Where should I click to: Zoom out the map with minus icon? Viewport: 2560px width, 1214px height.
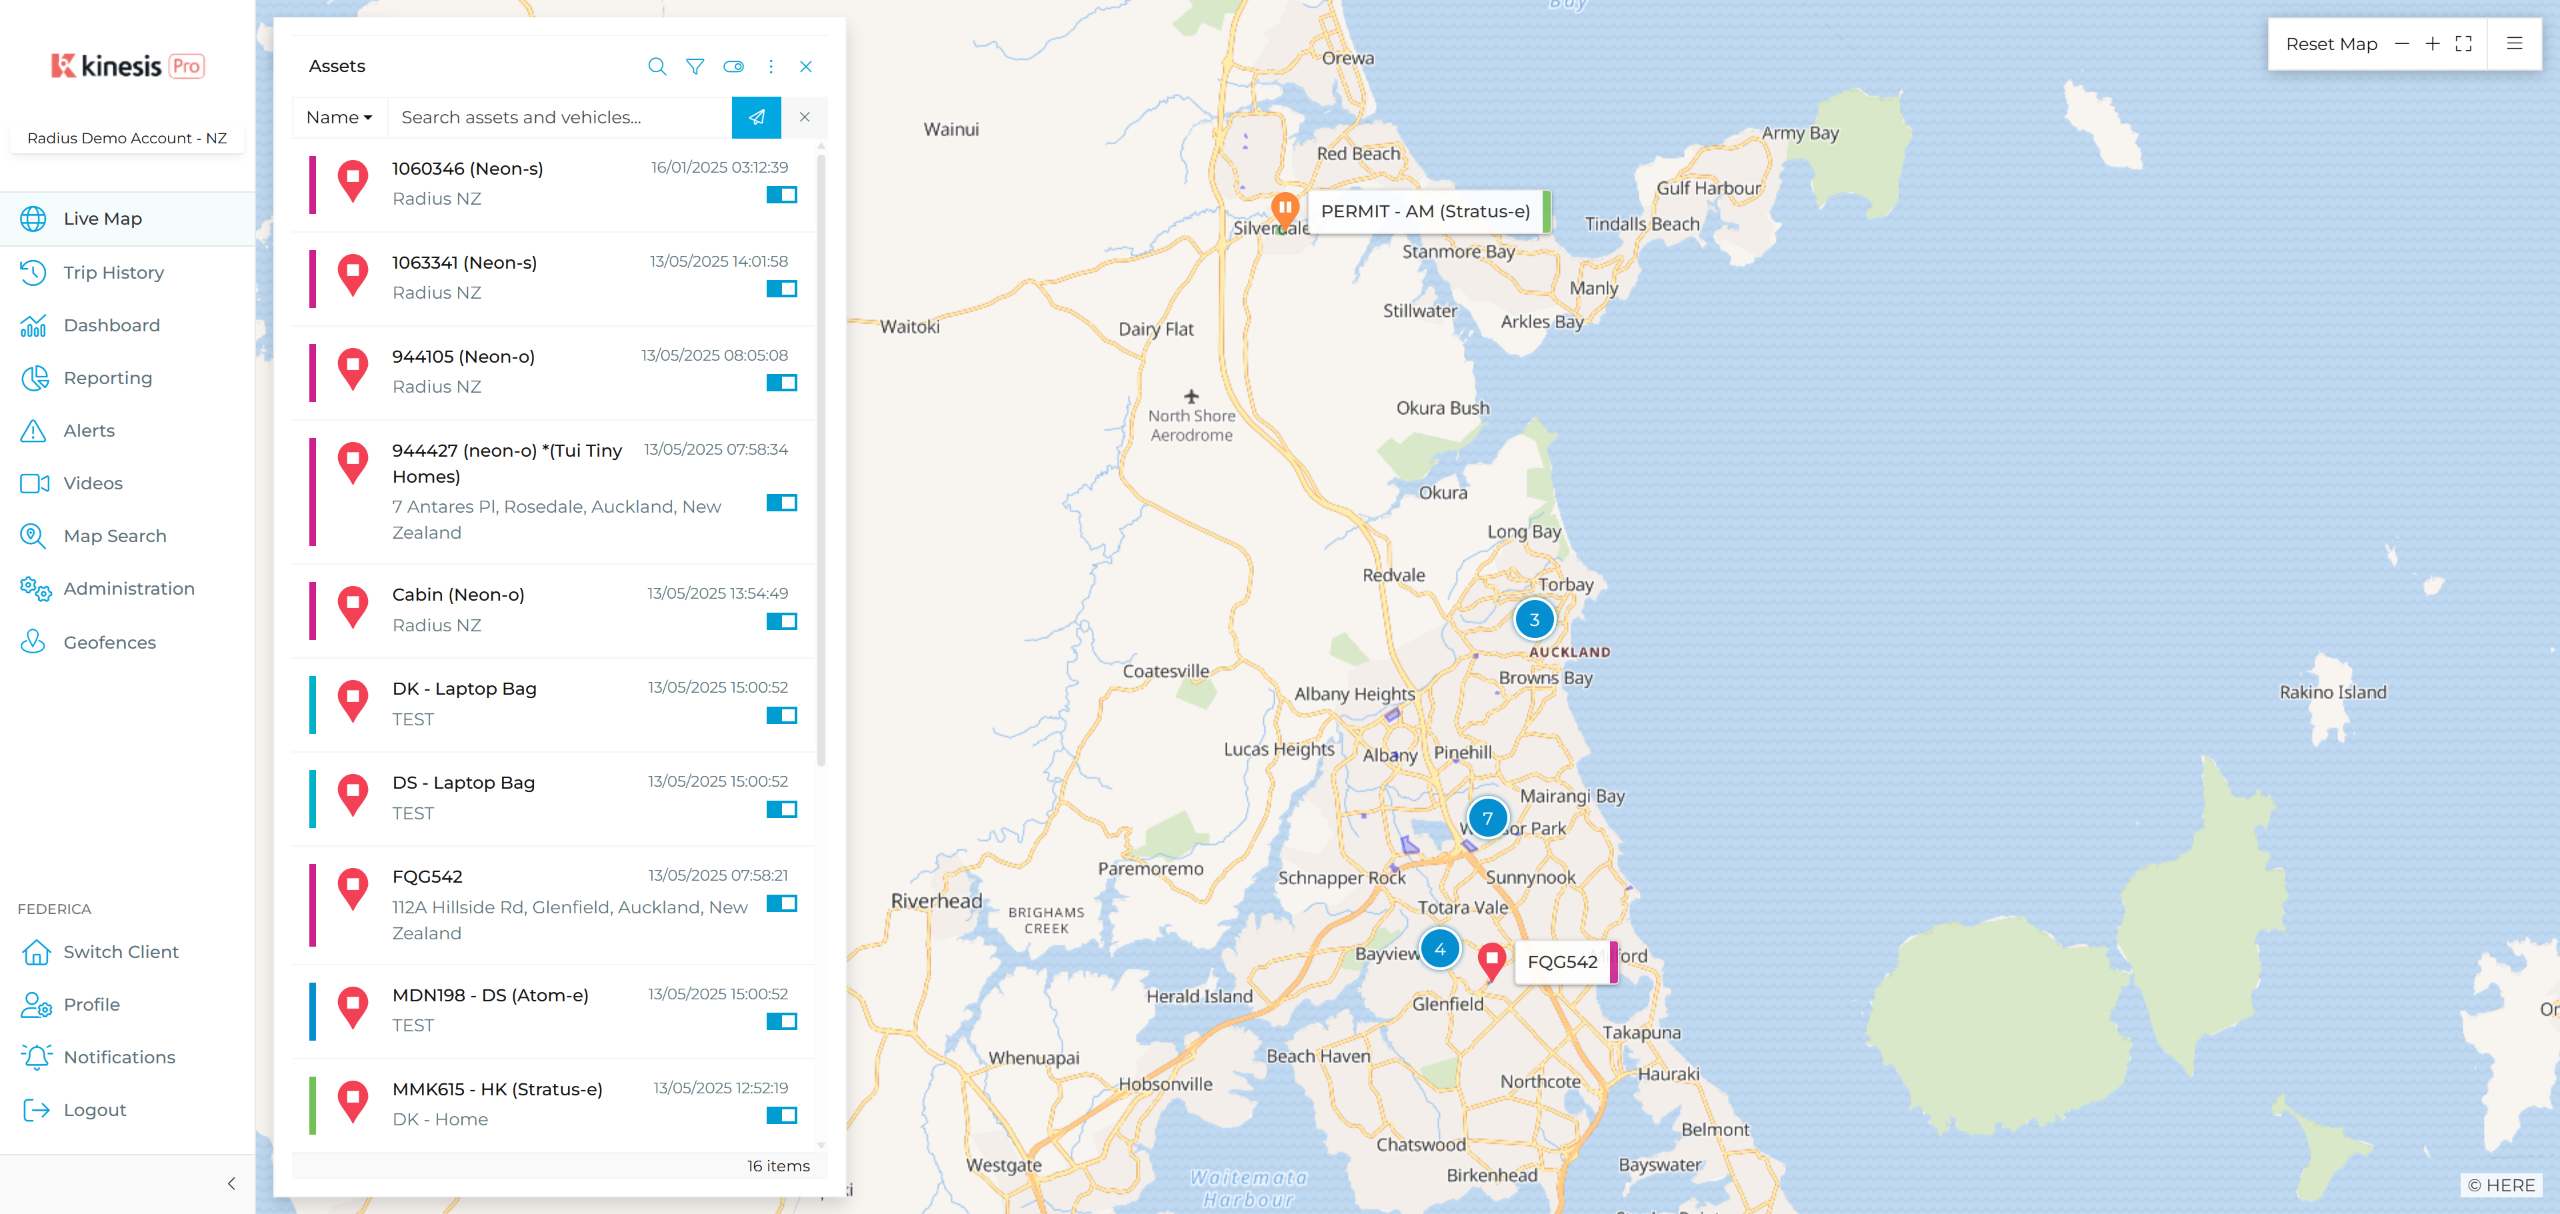coord(2402,44)
